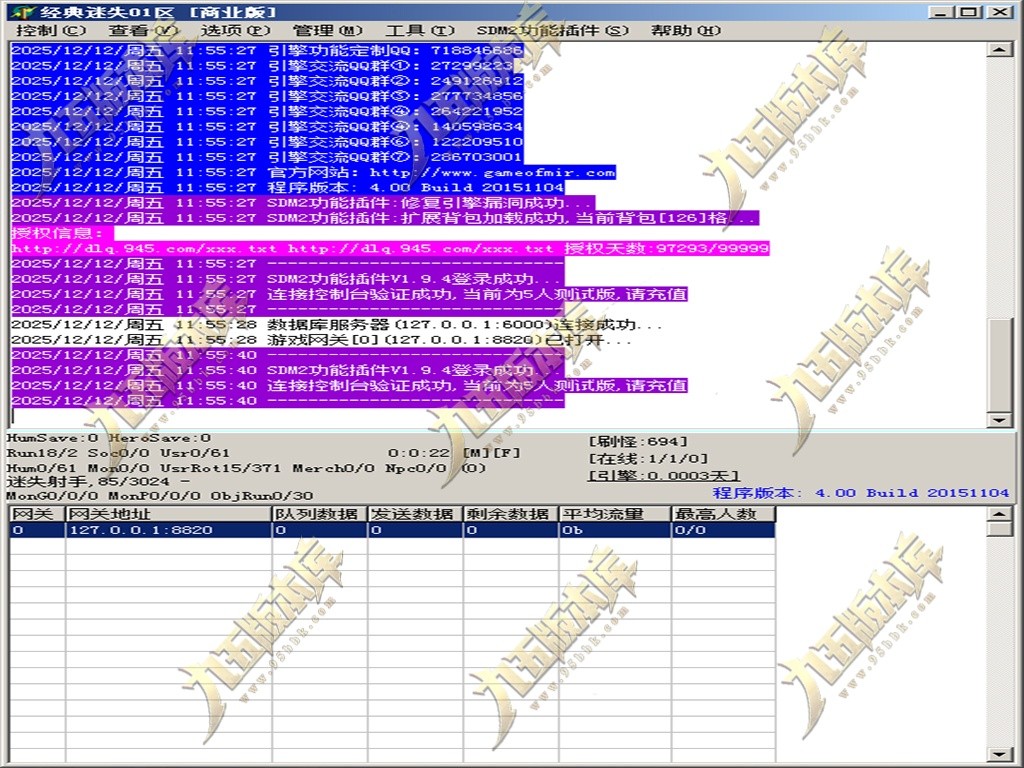Image resolution: width=1024 pixels, height=768 pixels.
Task: Click the 引擎交流QQ群③: 277734856 log line
Action: (267, 96)
